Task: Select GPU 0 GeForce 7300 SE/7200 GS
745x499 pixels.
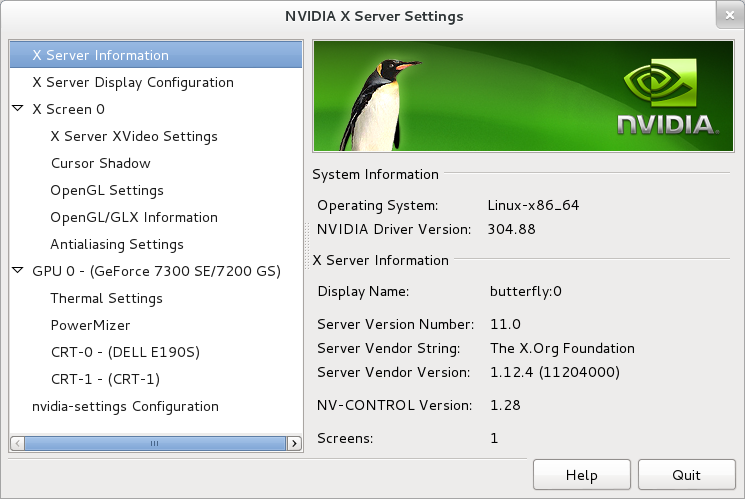Action: click(156, 271)
